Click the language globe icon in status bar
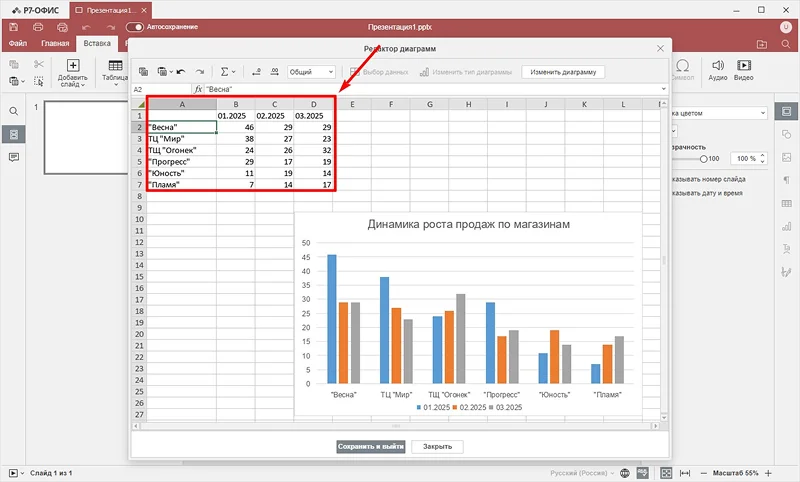The image size is (800, 482). 624,473
